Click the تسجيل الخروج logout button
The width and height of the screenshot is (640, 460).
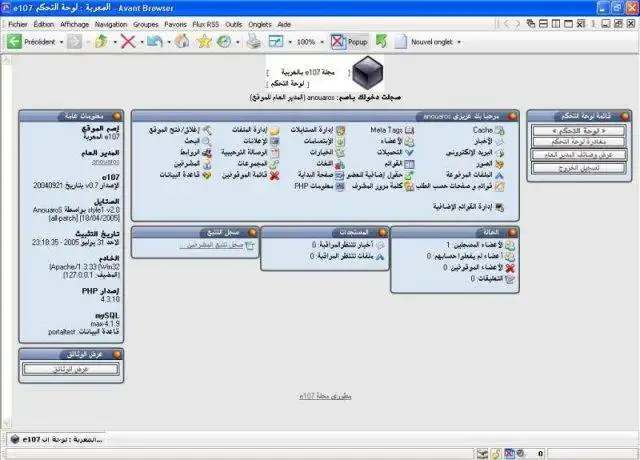(579, 168)
